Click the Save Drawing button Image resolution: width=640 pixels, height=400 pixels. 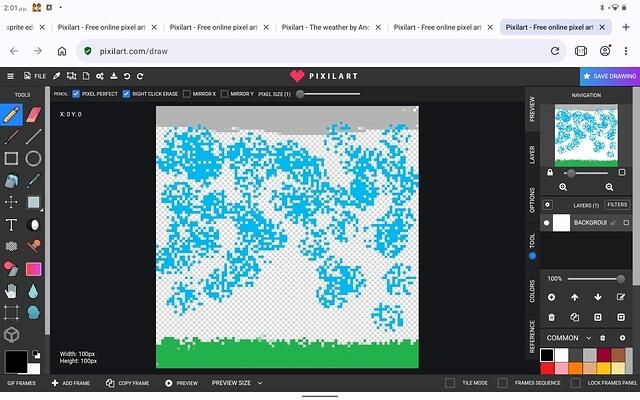pyautogui.click(x=609, y=76)
